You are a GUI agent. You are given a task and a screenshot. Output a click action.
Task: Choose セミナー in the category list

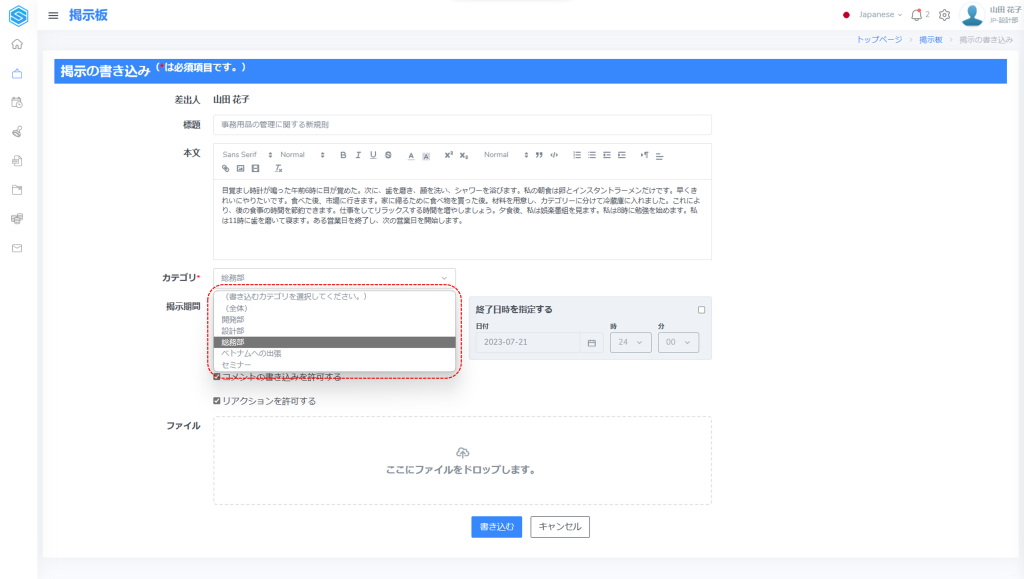click(x=237, y=365)
